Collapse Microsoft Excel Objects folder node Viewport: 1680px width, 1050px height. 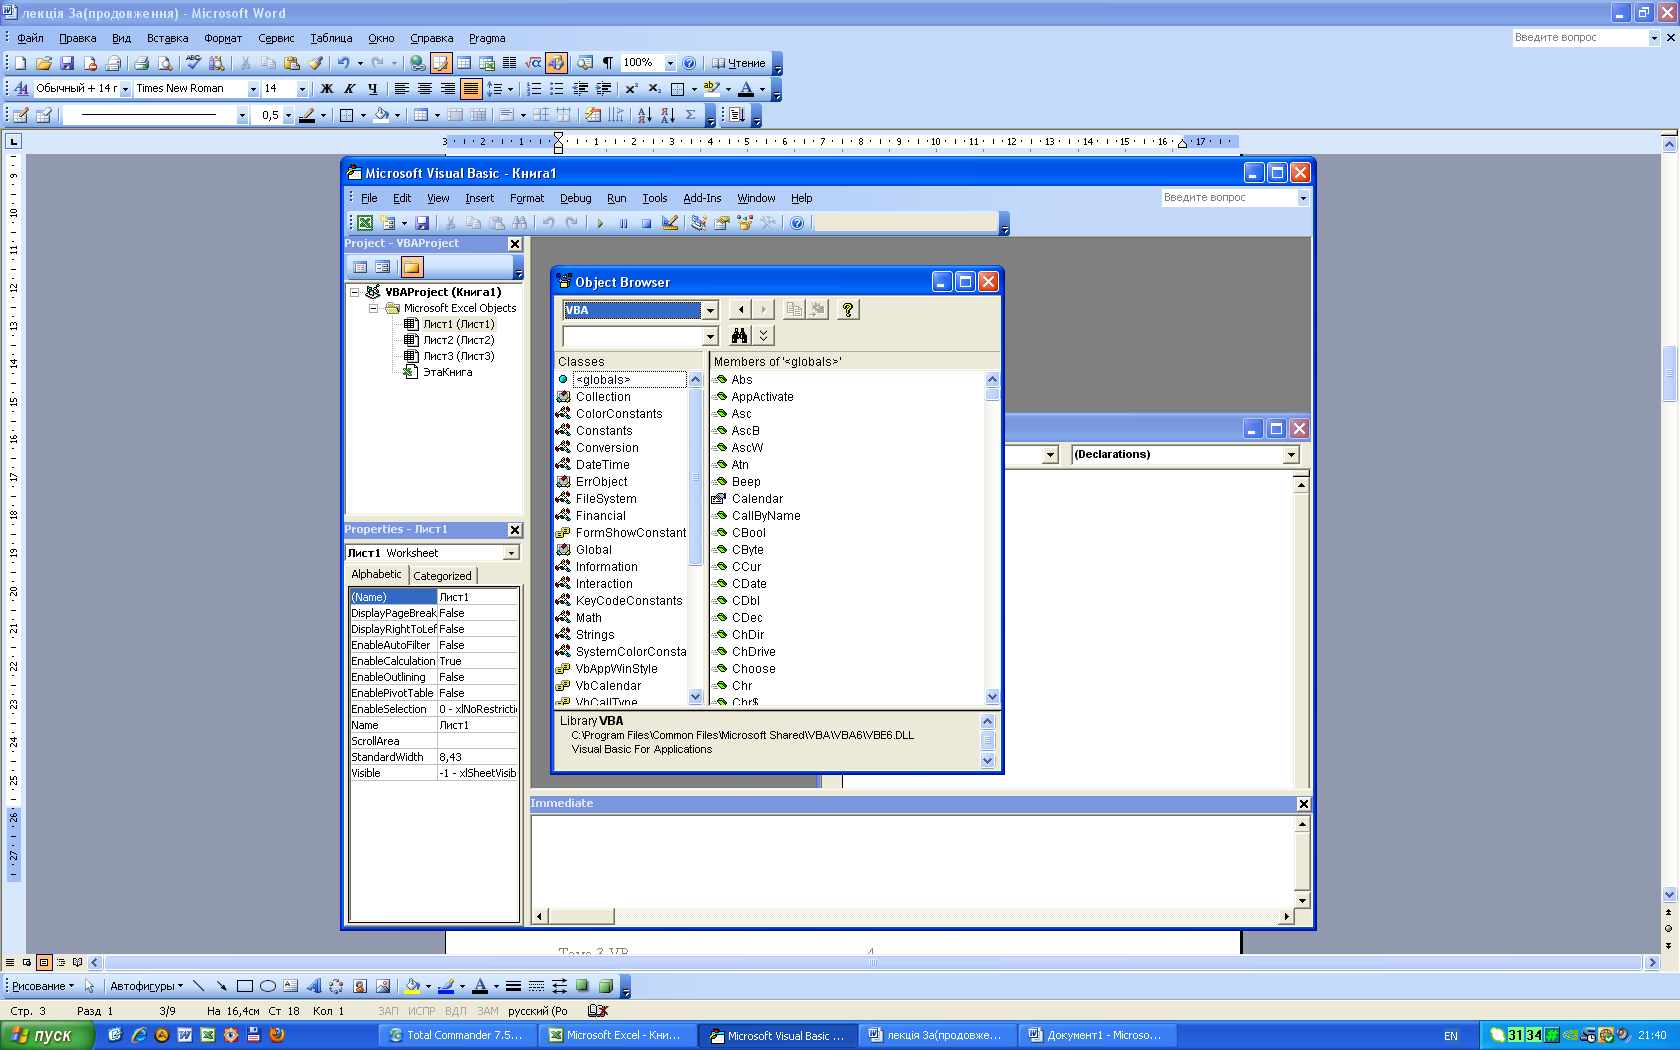[x=374, y=308]
